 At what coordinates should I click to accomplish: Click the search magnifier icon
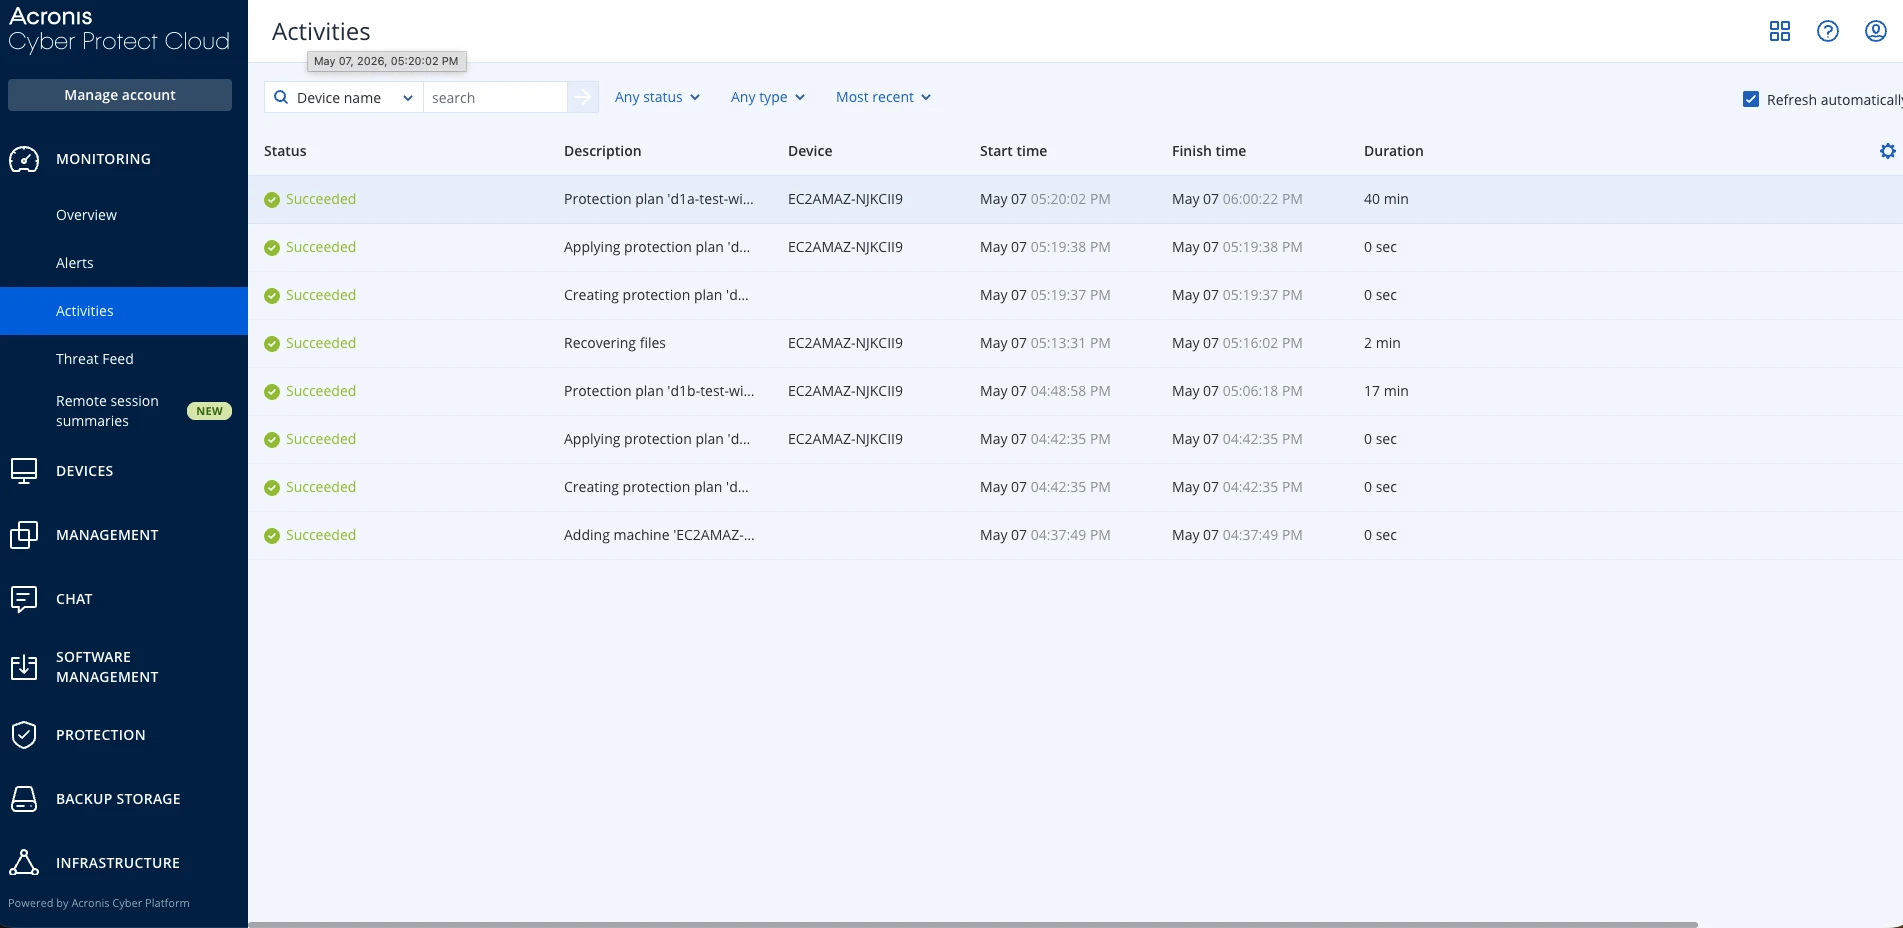click(x=281, y=97)
